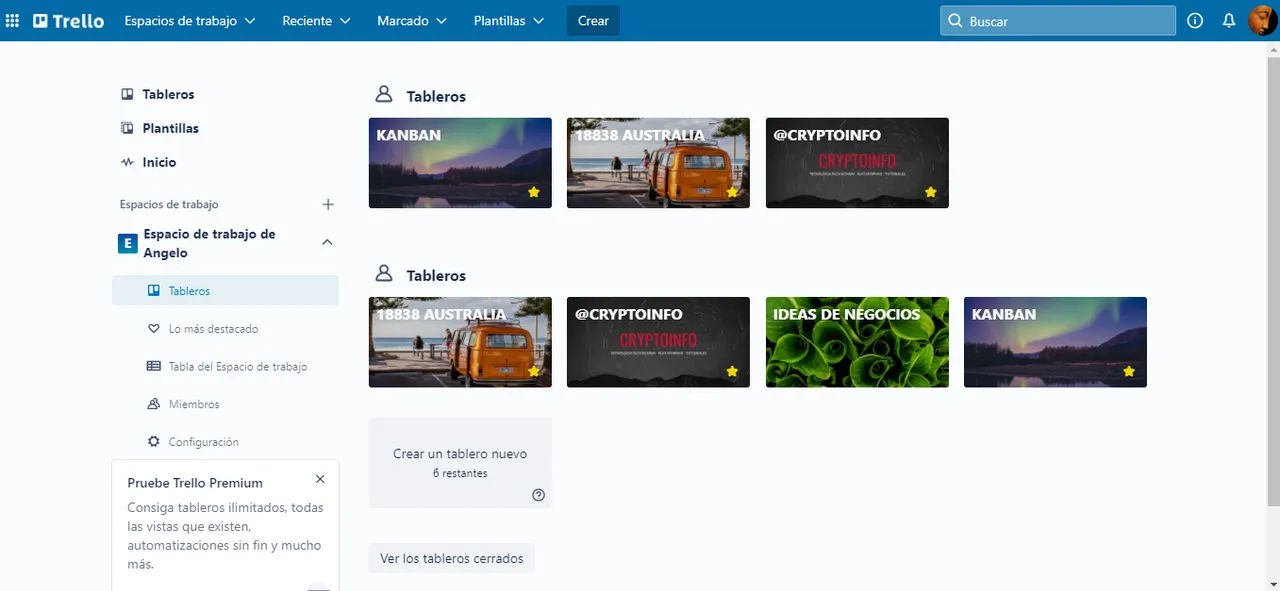1280x591 pixels.
Task: Click Ver los tableros cerrados
Action: click(452, 559)
